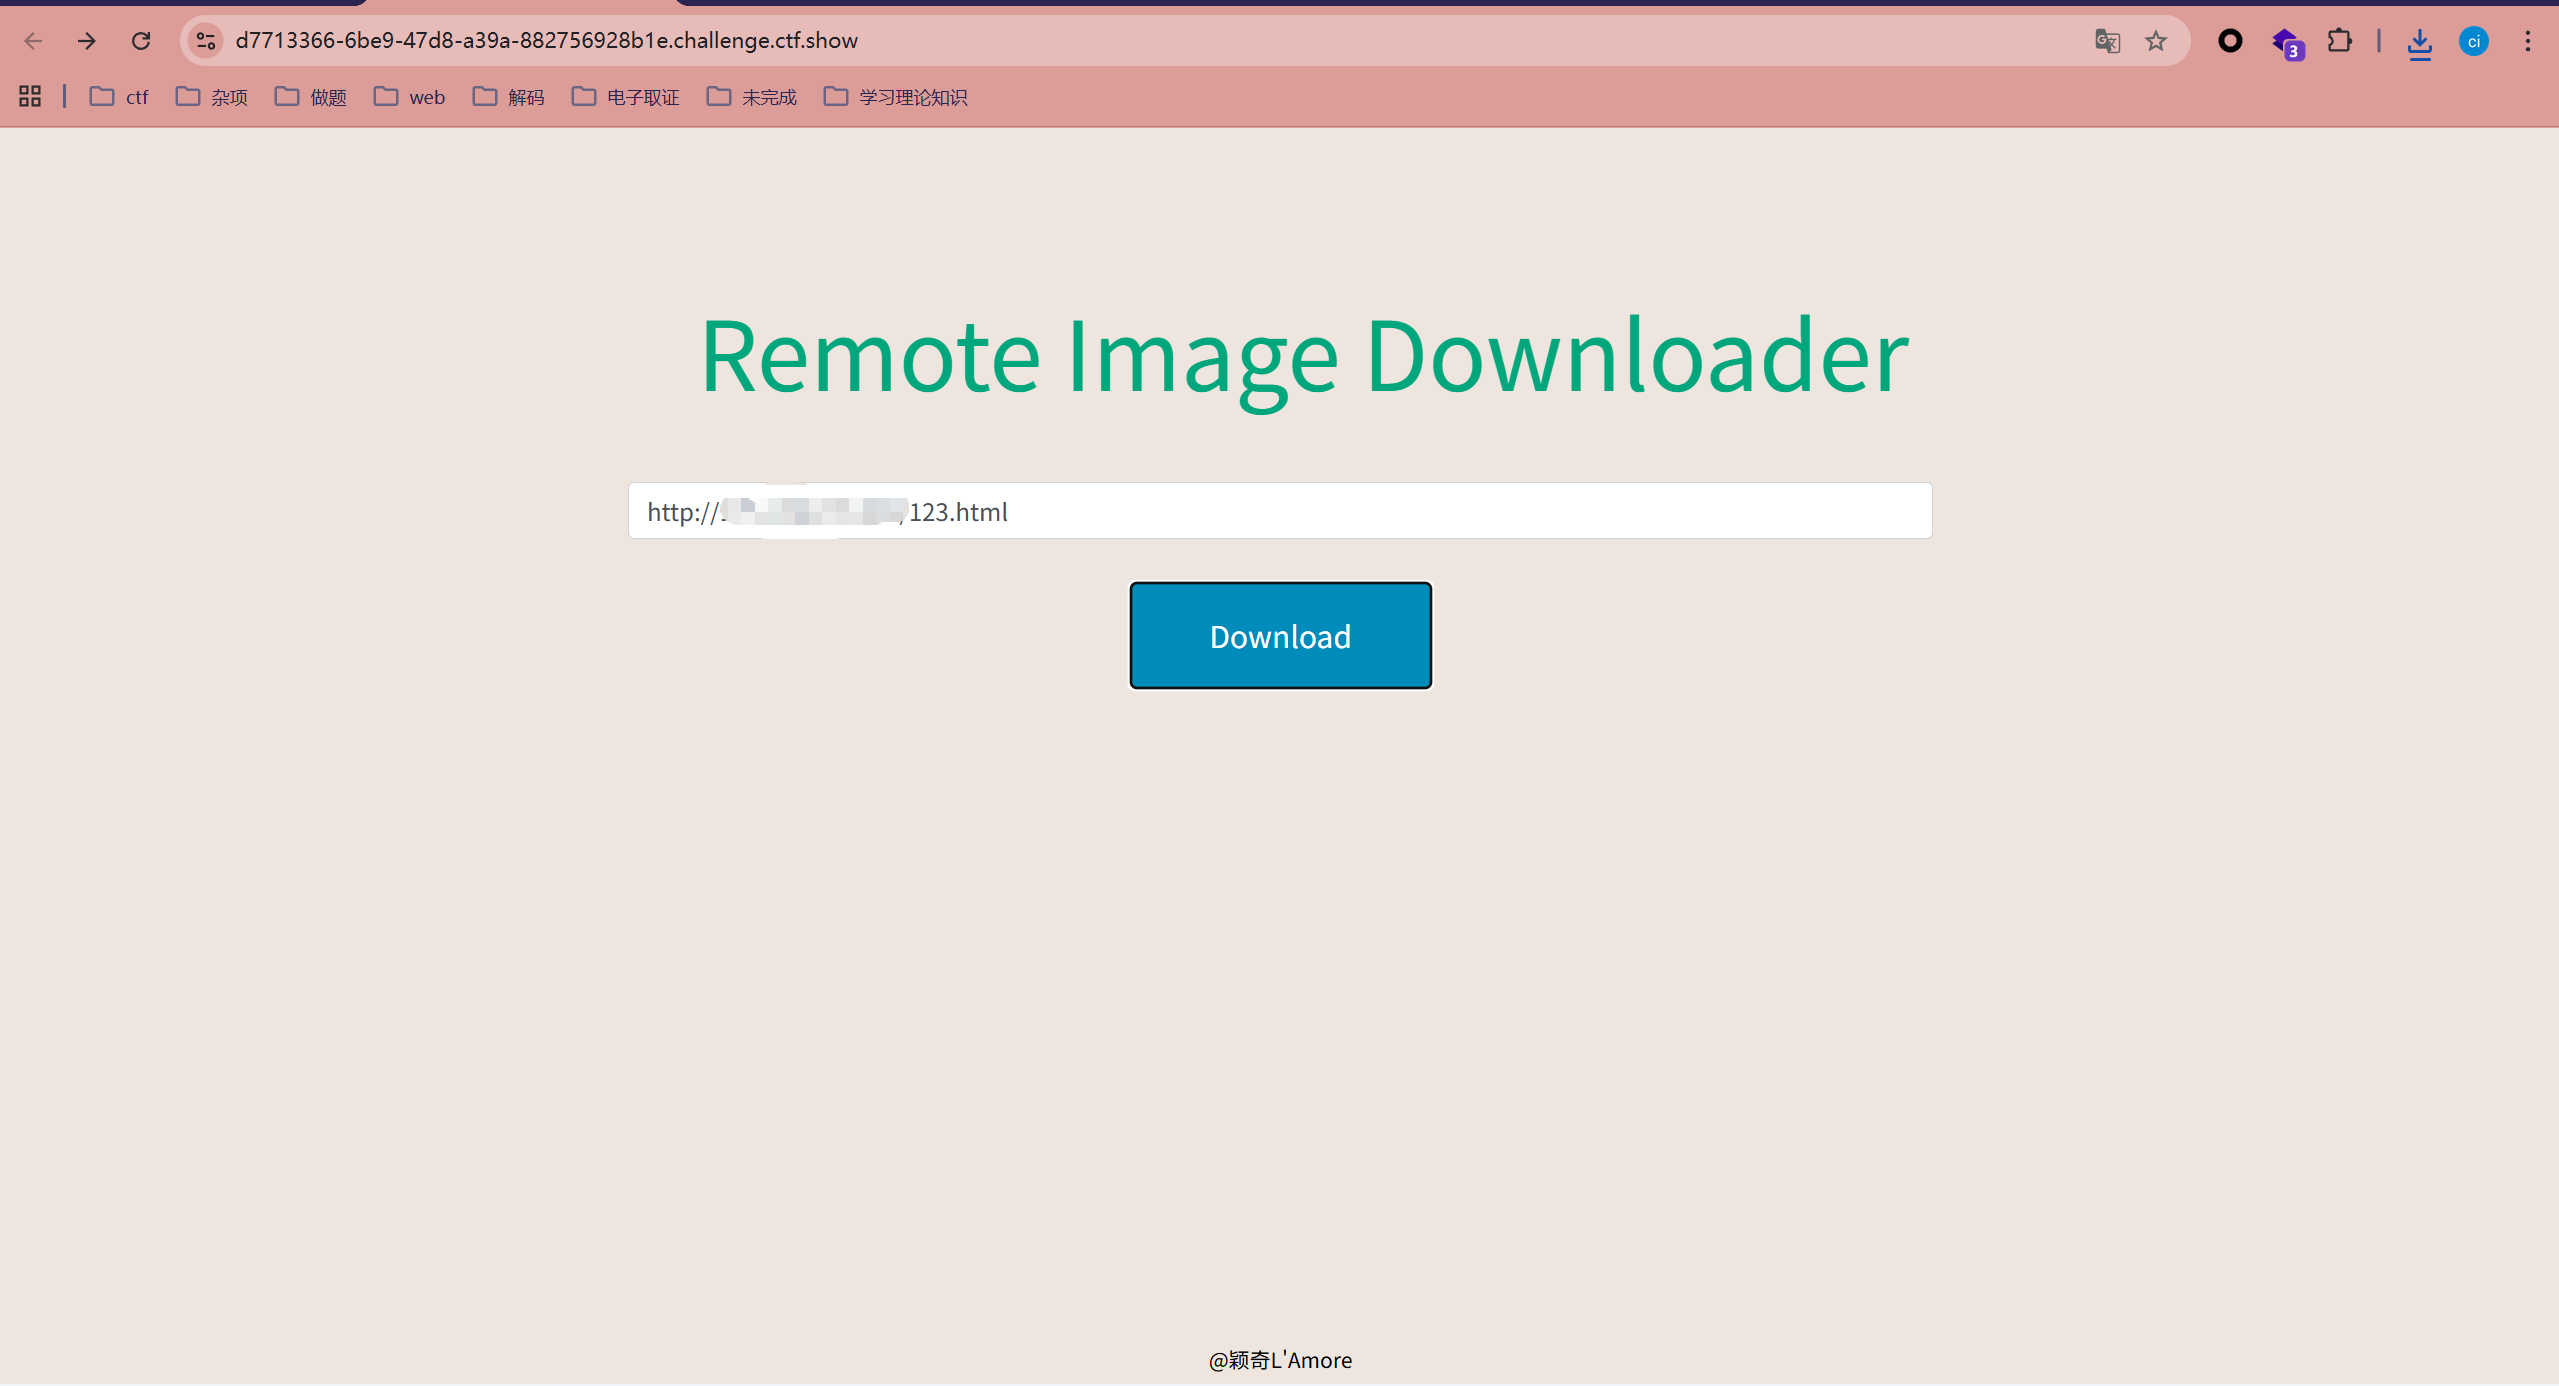Open Chrome three-dot menu

coord(2528,41)
